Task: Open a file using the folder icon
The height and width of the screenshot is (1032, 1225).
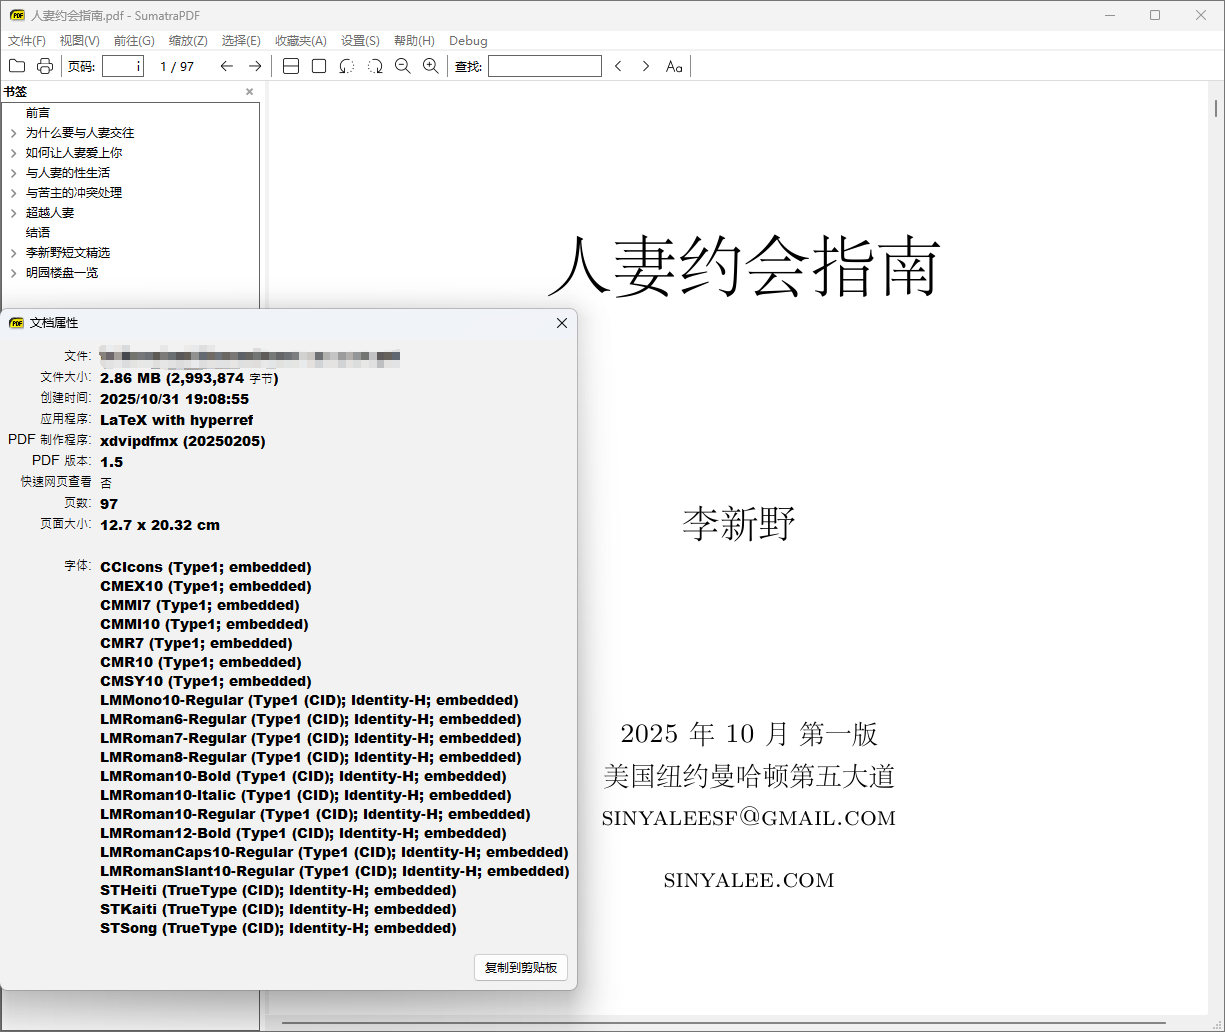Action: pos(17,66)
